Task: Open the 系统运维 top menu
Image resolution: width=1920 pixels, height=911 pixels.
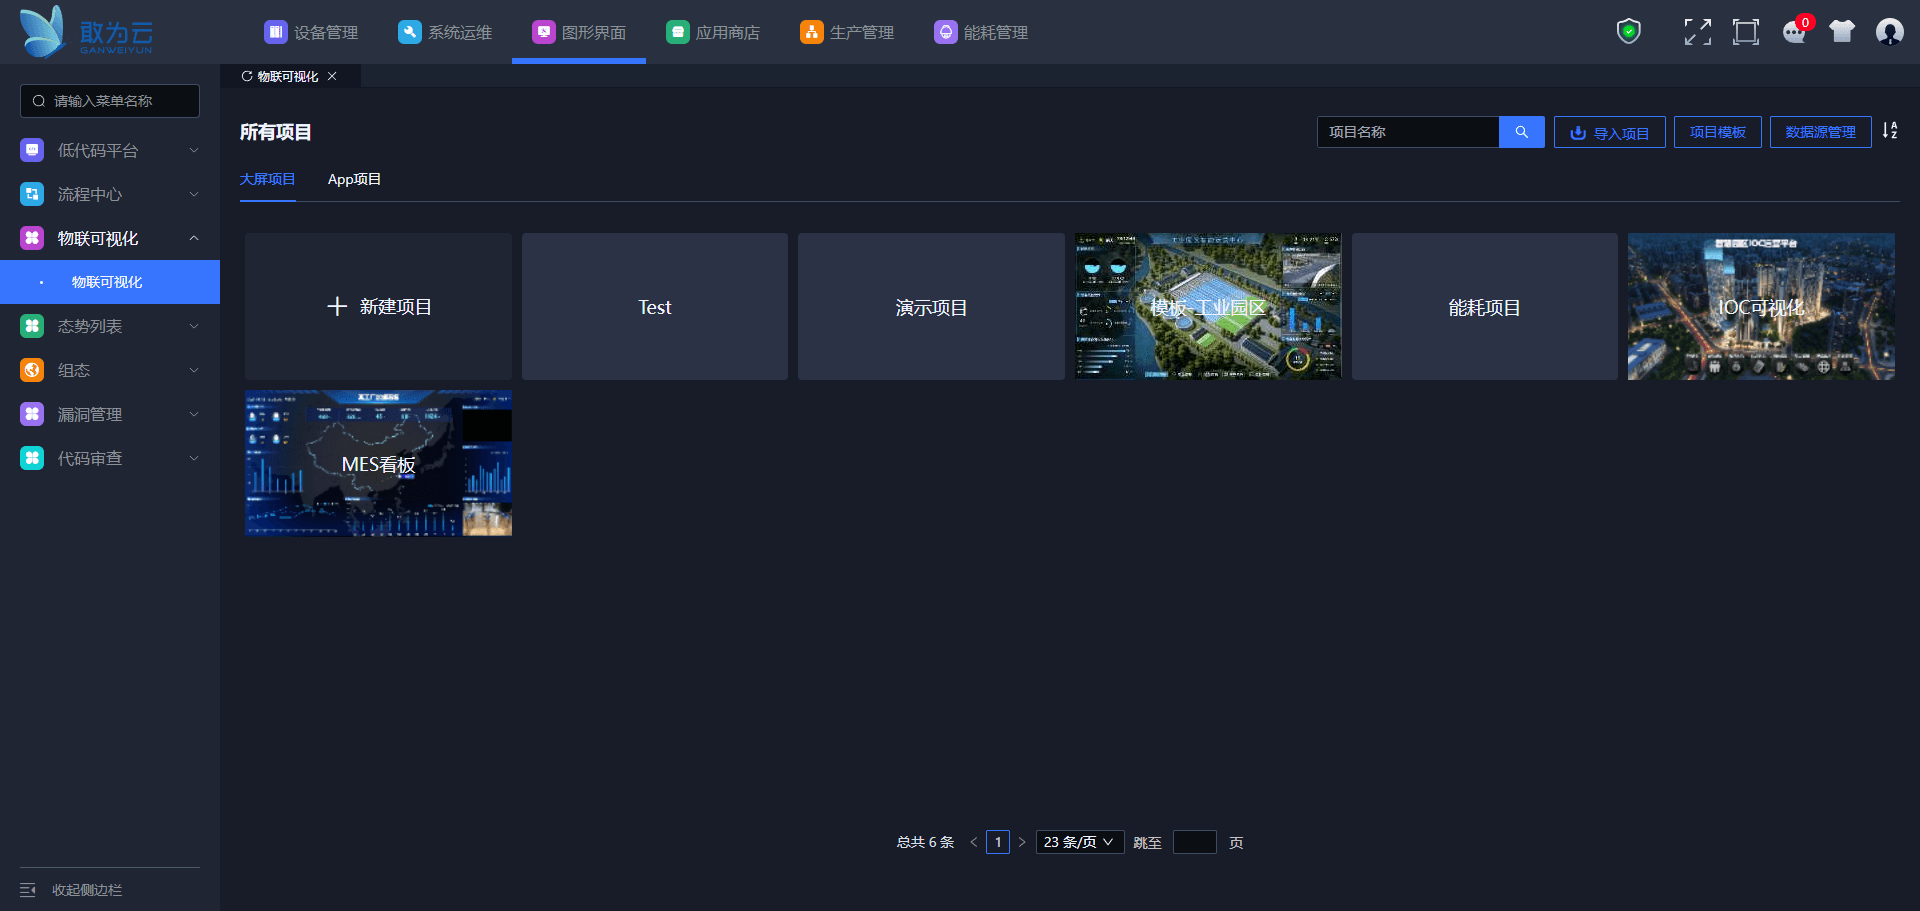Action: coord(445,32)
